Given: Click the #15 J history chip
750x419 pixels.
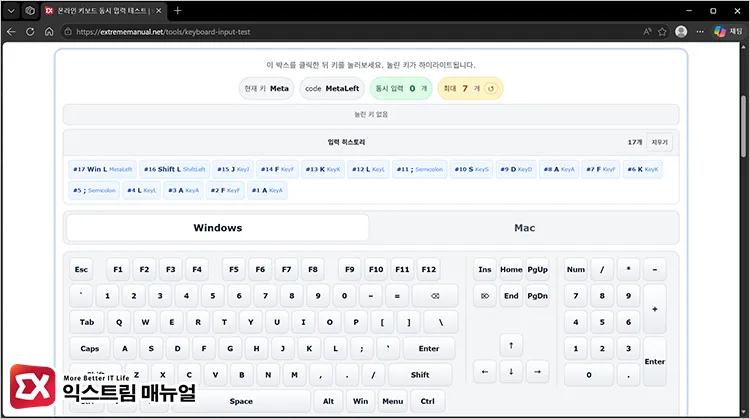Looking at the screenshot, I should pos(233,169).
